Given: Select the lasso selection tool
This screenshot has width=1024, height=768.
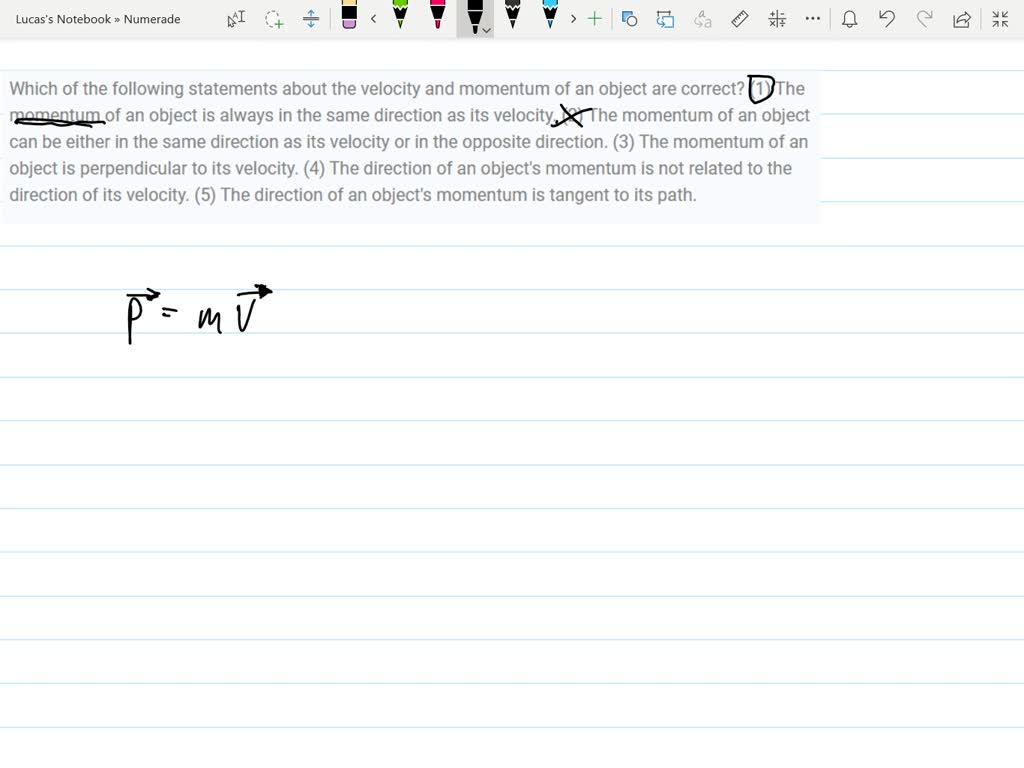Looking at the screenshot, I should click(274, 18).
